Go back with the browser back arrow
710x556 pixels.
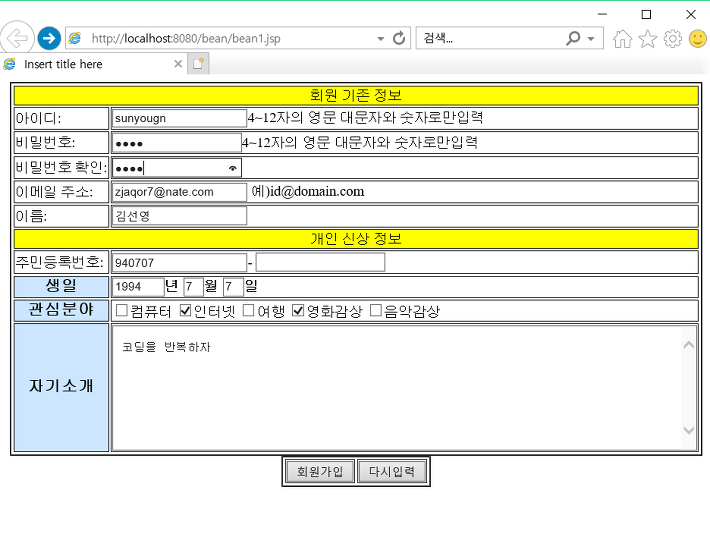(x=17, y=38)
